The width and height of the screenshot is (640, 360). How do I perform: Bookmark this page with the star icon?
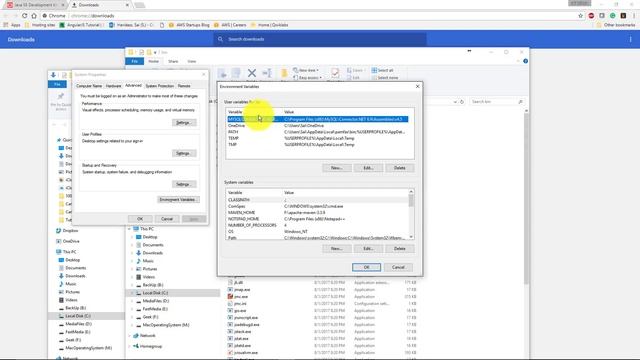[x=580, y=16]
